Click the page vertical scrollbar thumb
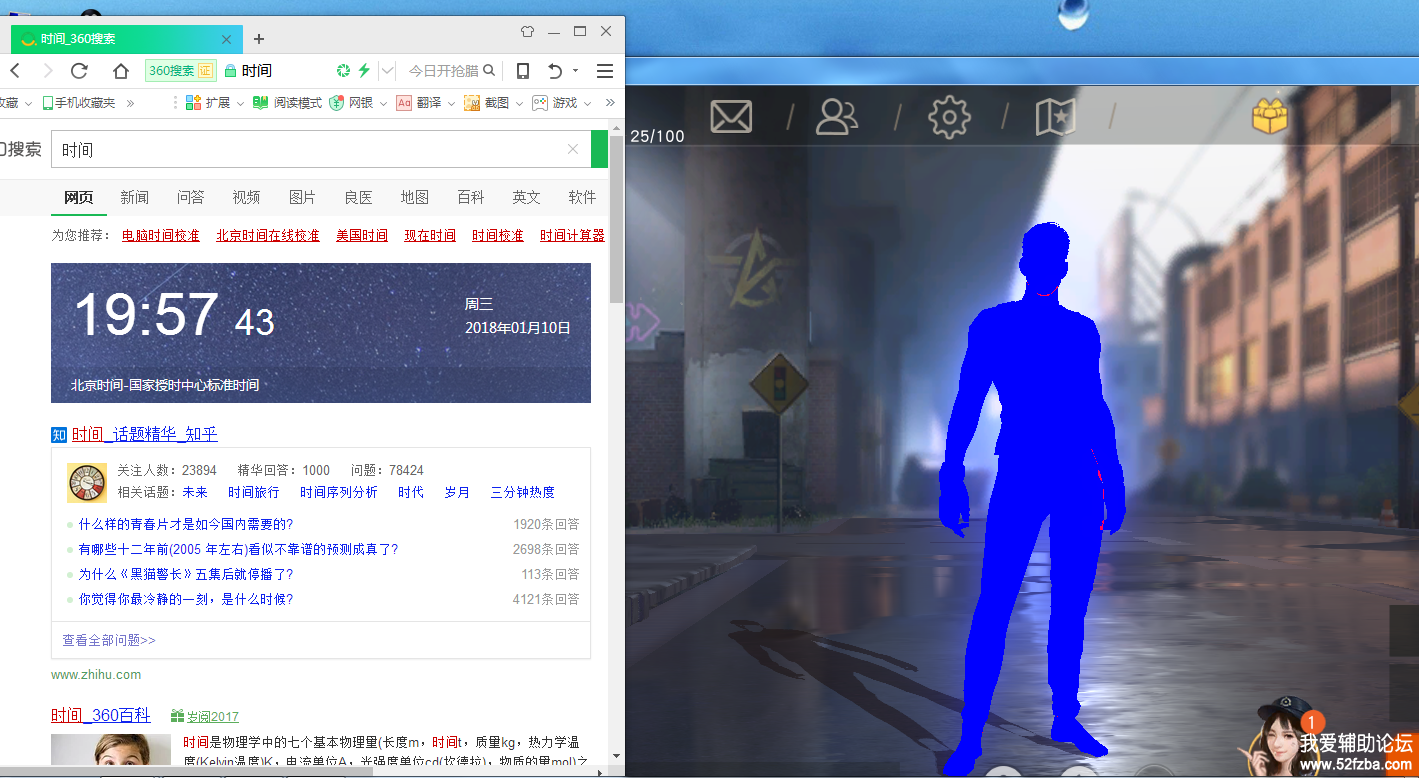The width and height of the screenshot is (1419, 778). [x=616, y=218]
